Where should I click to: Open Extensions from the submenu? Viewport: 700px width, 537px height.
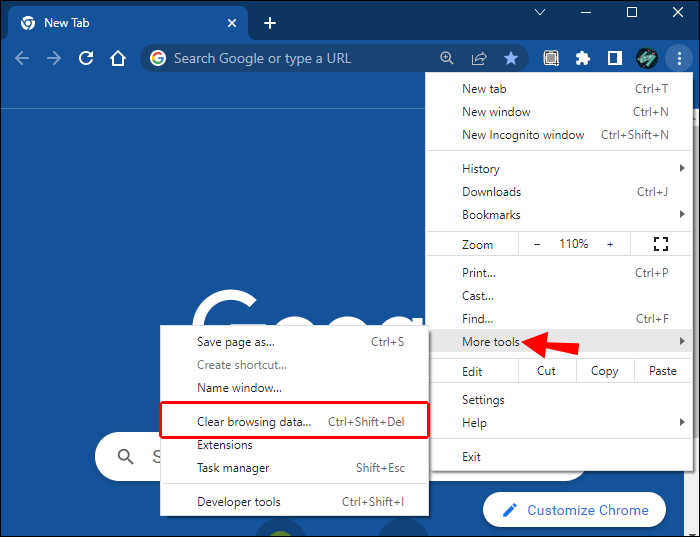(x=295, y=445)
